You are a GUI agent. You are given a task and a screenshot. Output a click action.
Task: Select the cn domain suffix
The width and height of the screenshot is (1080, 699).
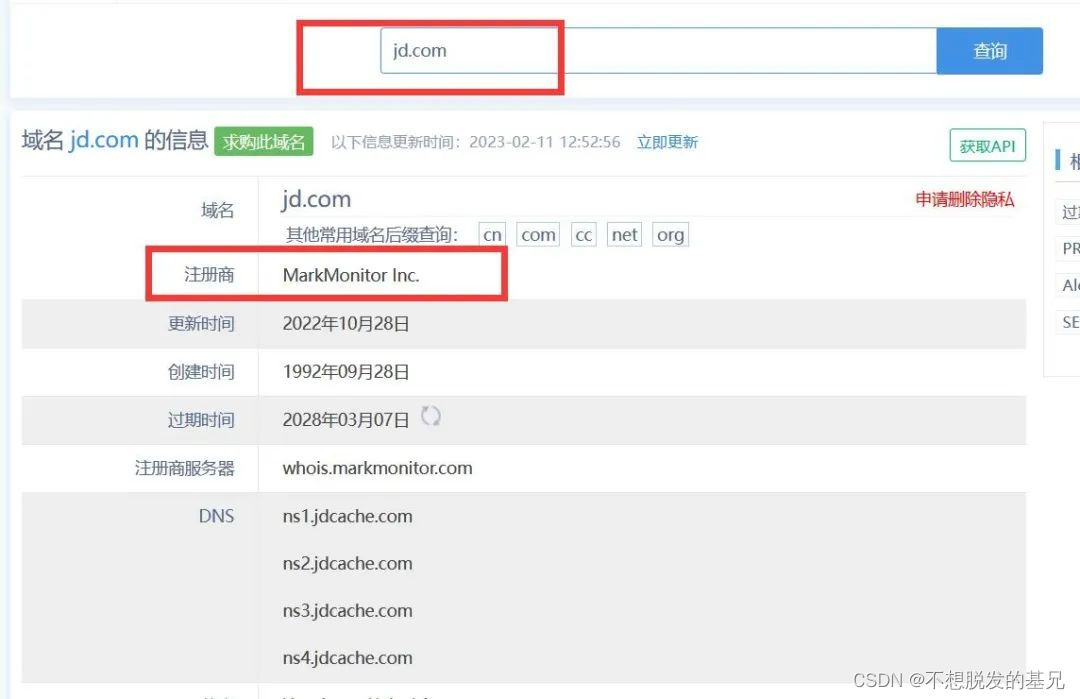coord(492,235)
